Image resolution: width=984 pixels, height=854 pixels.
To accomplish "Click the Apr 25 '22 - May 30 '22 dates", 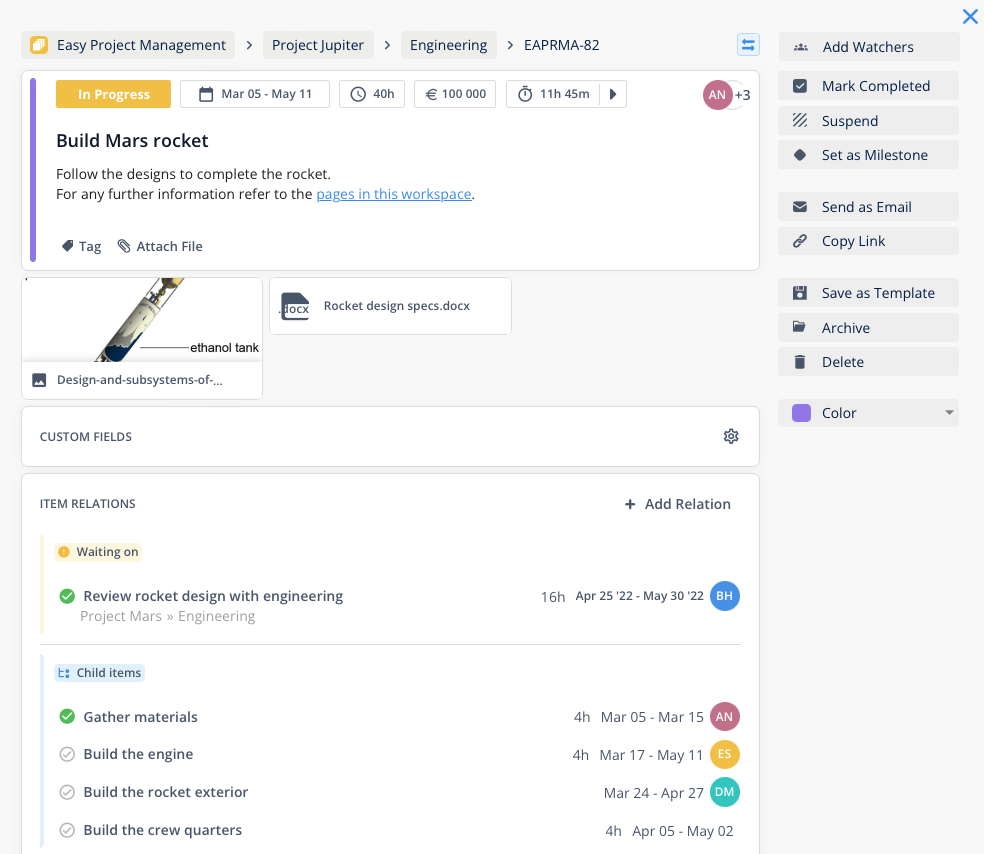I will (x=639, y=596).
